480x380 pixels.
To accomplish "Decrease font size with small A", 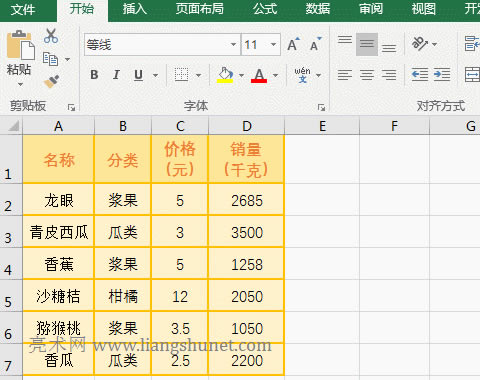I will click(315, 44).
